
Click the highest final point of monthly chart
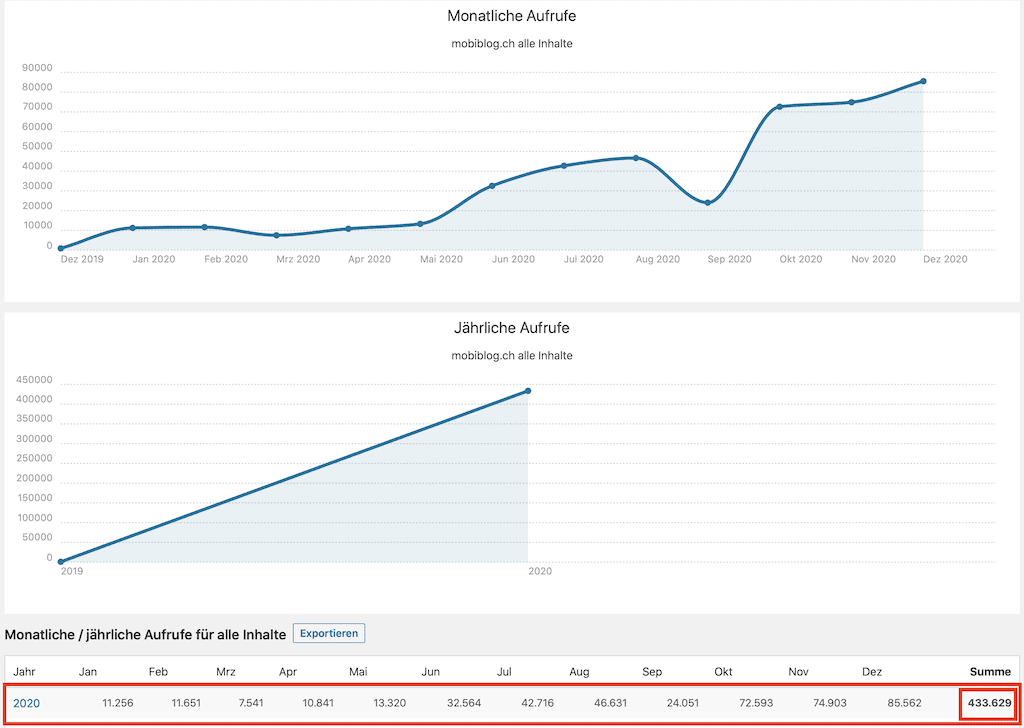pos(923,81)
